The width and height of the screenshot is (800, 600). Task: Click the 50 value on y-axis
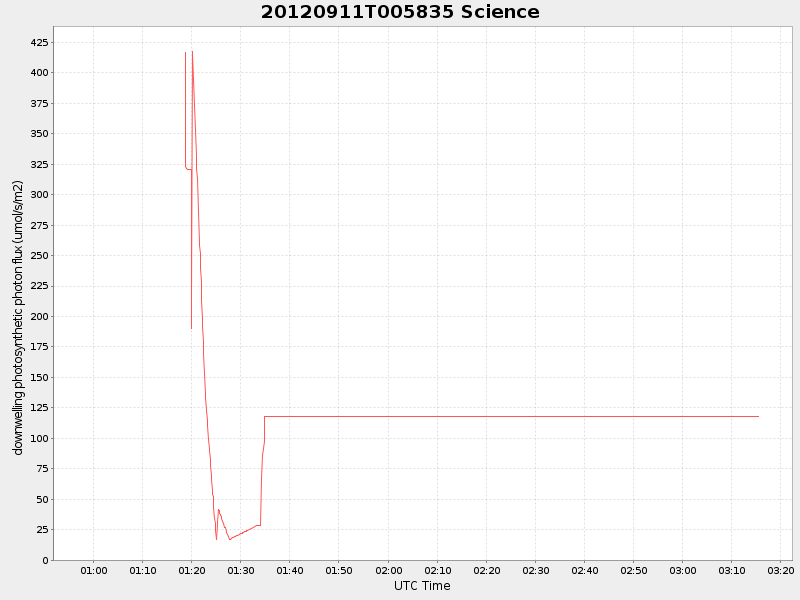pos(42,499)
